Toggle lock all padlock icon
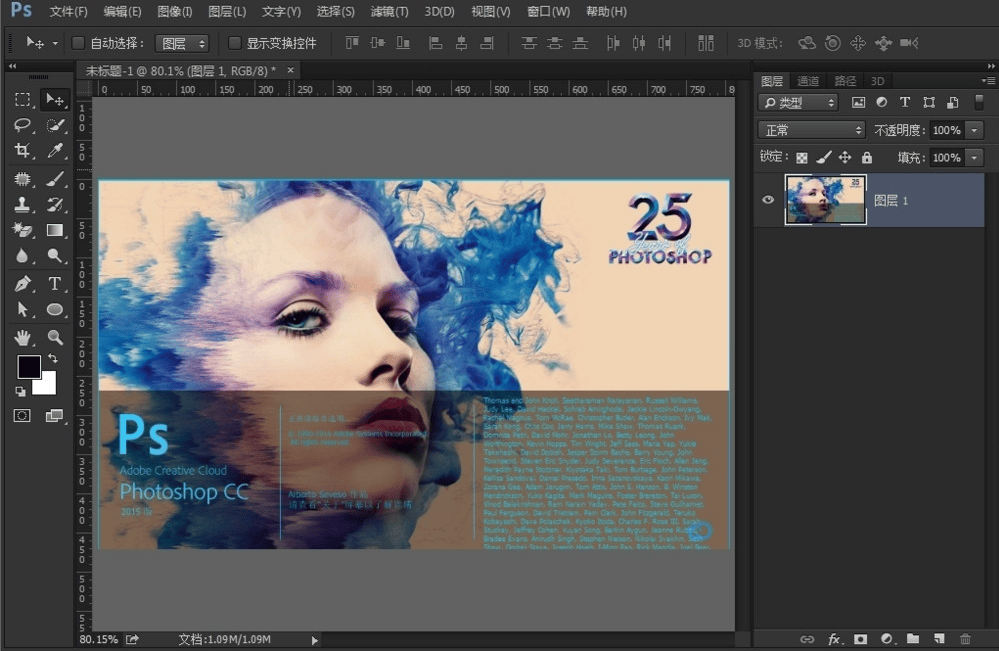Screen dimensions: 999x651 click(x=866, y=157)
